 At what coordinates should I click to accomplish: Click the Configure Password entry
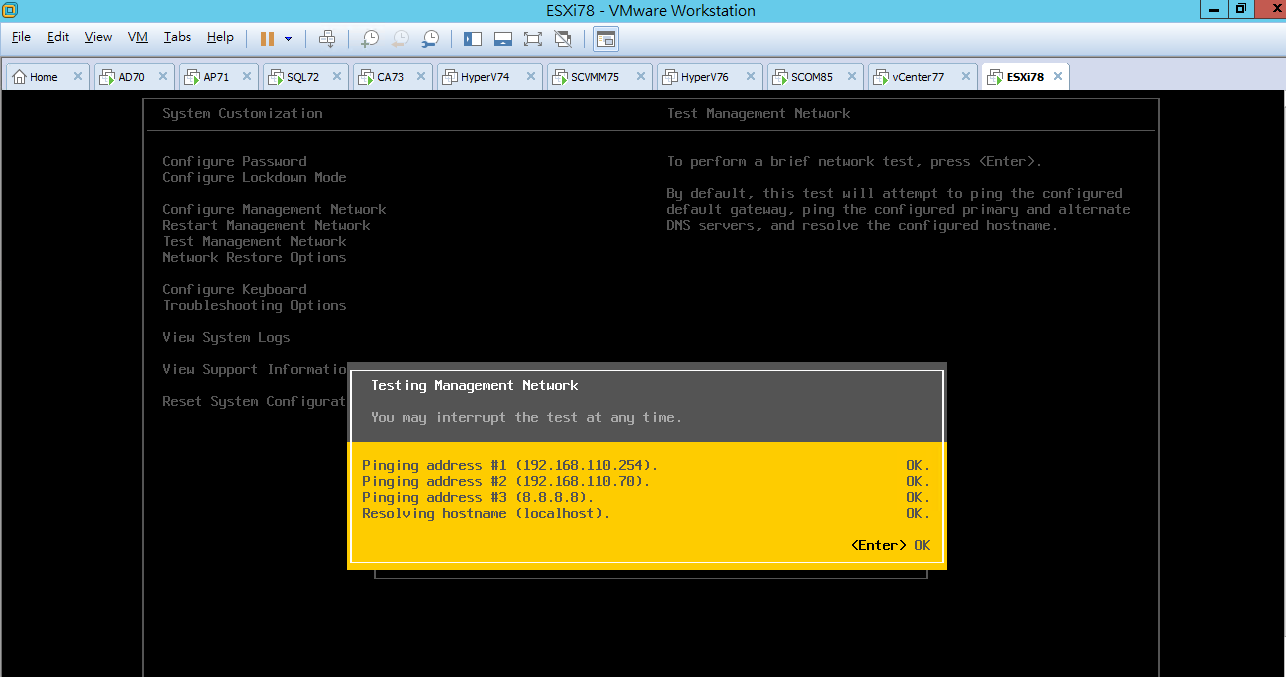(234, 161)
